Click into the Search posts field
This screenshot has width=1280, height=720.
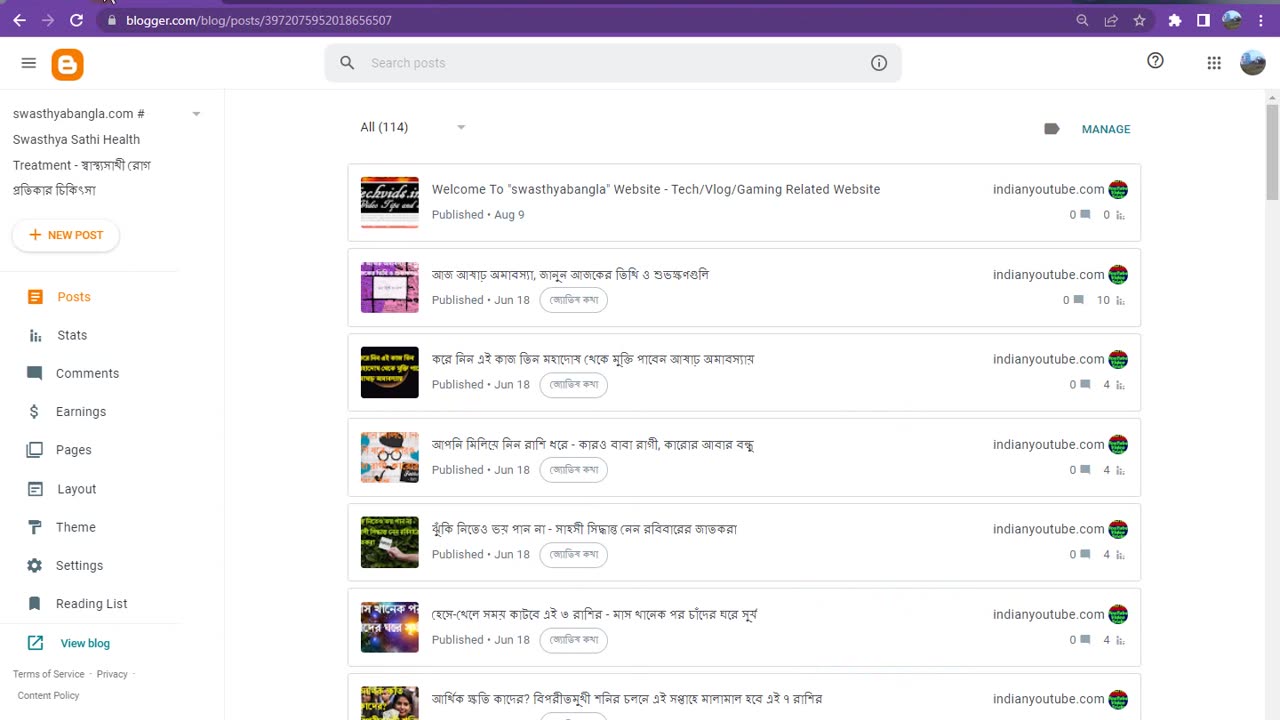[x=613, y=63]
